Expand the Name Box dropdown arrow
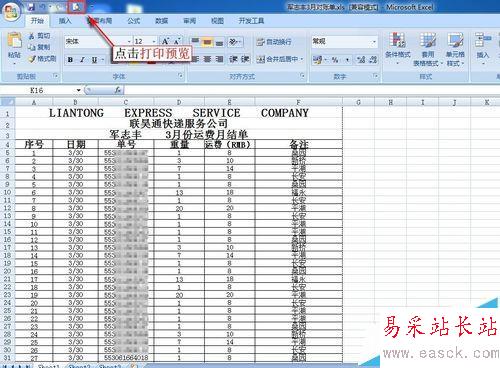Image resolution: width=500 pixels, height=368 pixels. (x=78, y=90)
